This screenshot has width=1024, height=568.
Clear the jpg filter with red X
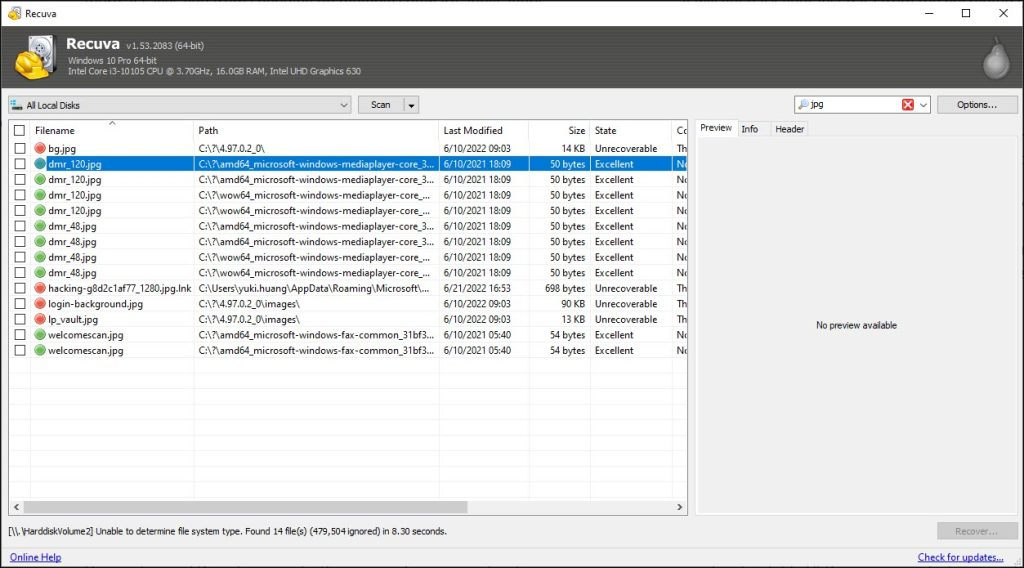tap(908, 104)
